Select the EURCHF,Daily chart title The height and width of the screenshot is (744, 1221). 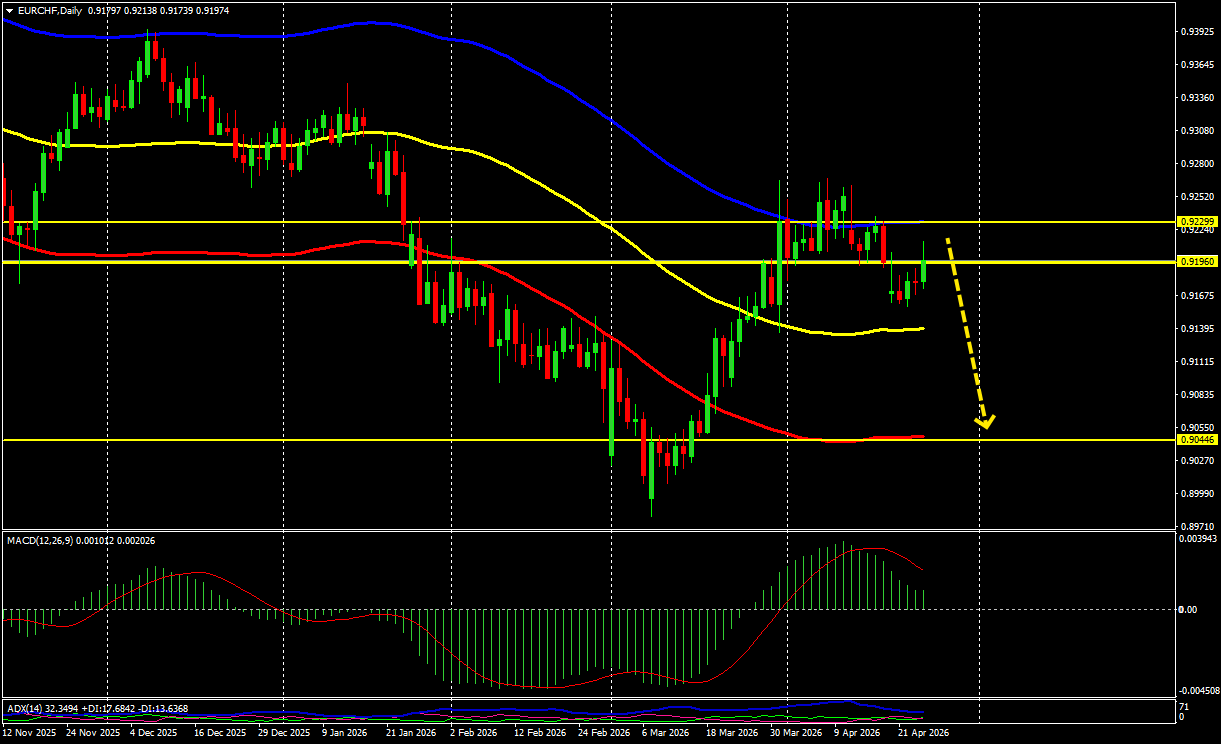point(50,10)
